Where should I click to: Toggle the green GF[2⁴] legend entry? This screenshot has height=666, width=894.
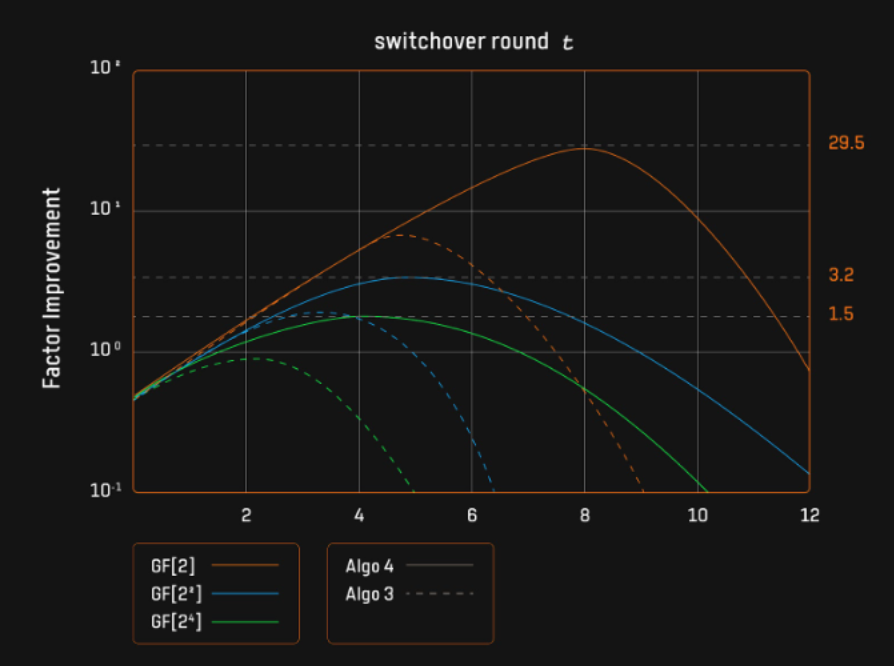(171, 622)
